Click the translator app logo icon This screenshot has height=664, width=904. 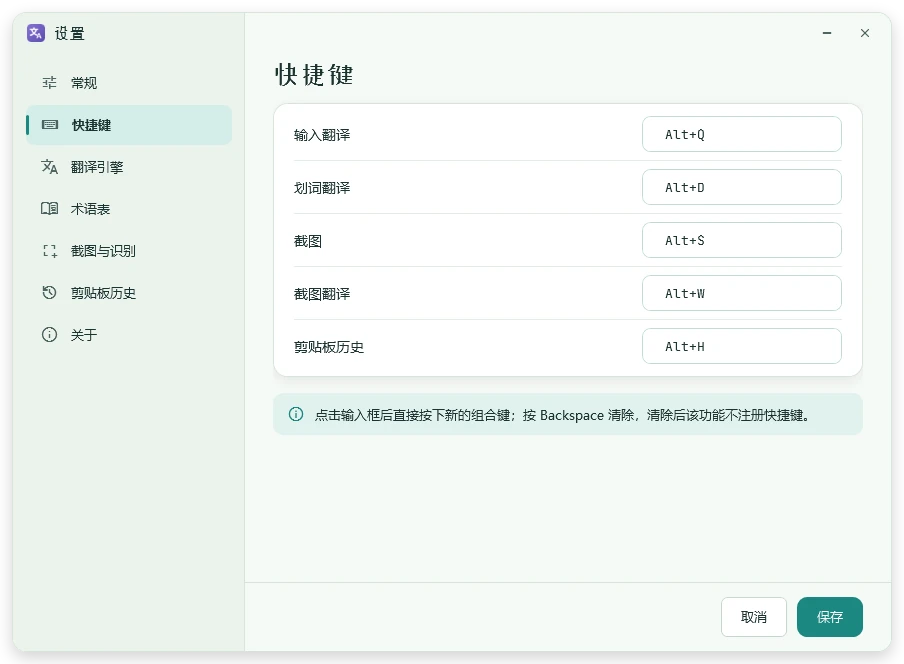coord(36,33)
